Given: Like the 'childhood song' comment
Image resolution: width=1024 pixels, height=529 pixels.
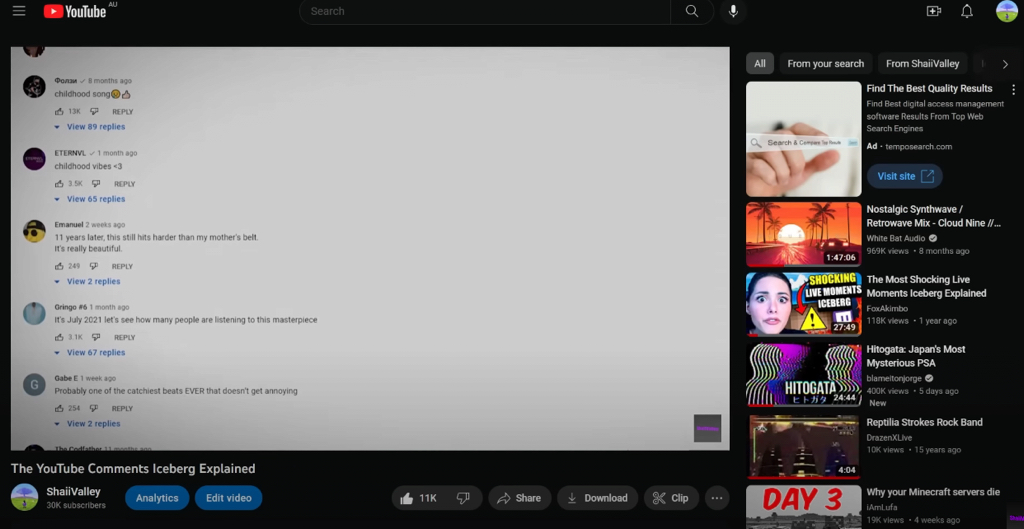Looking at the screenshot, I should (59, 112).
